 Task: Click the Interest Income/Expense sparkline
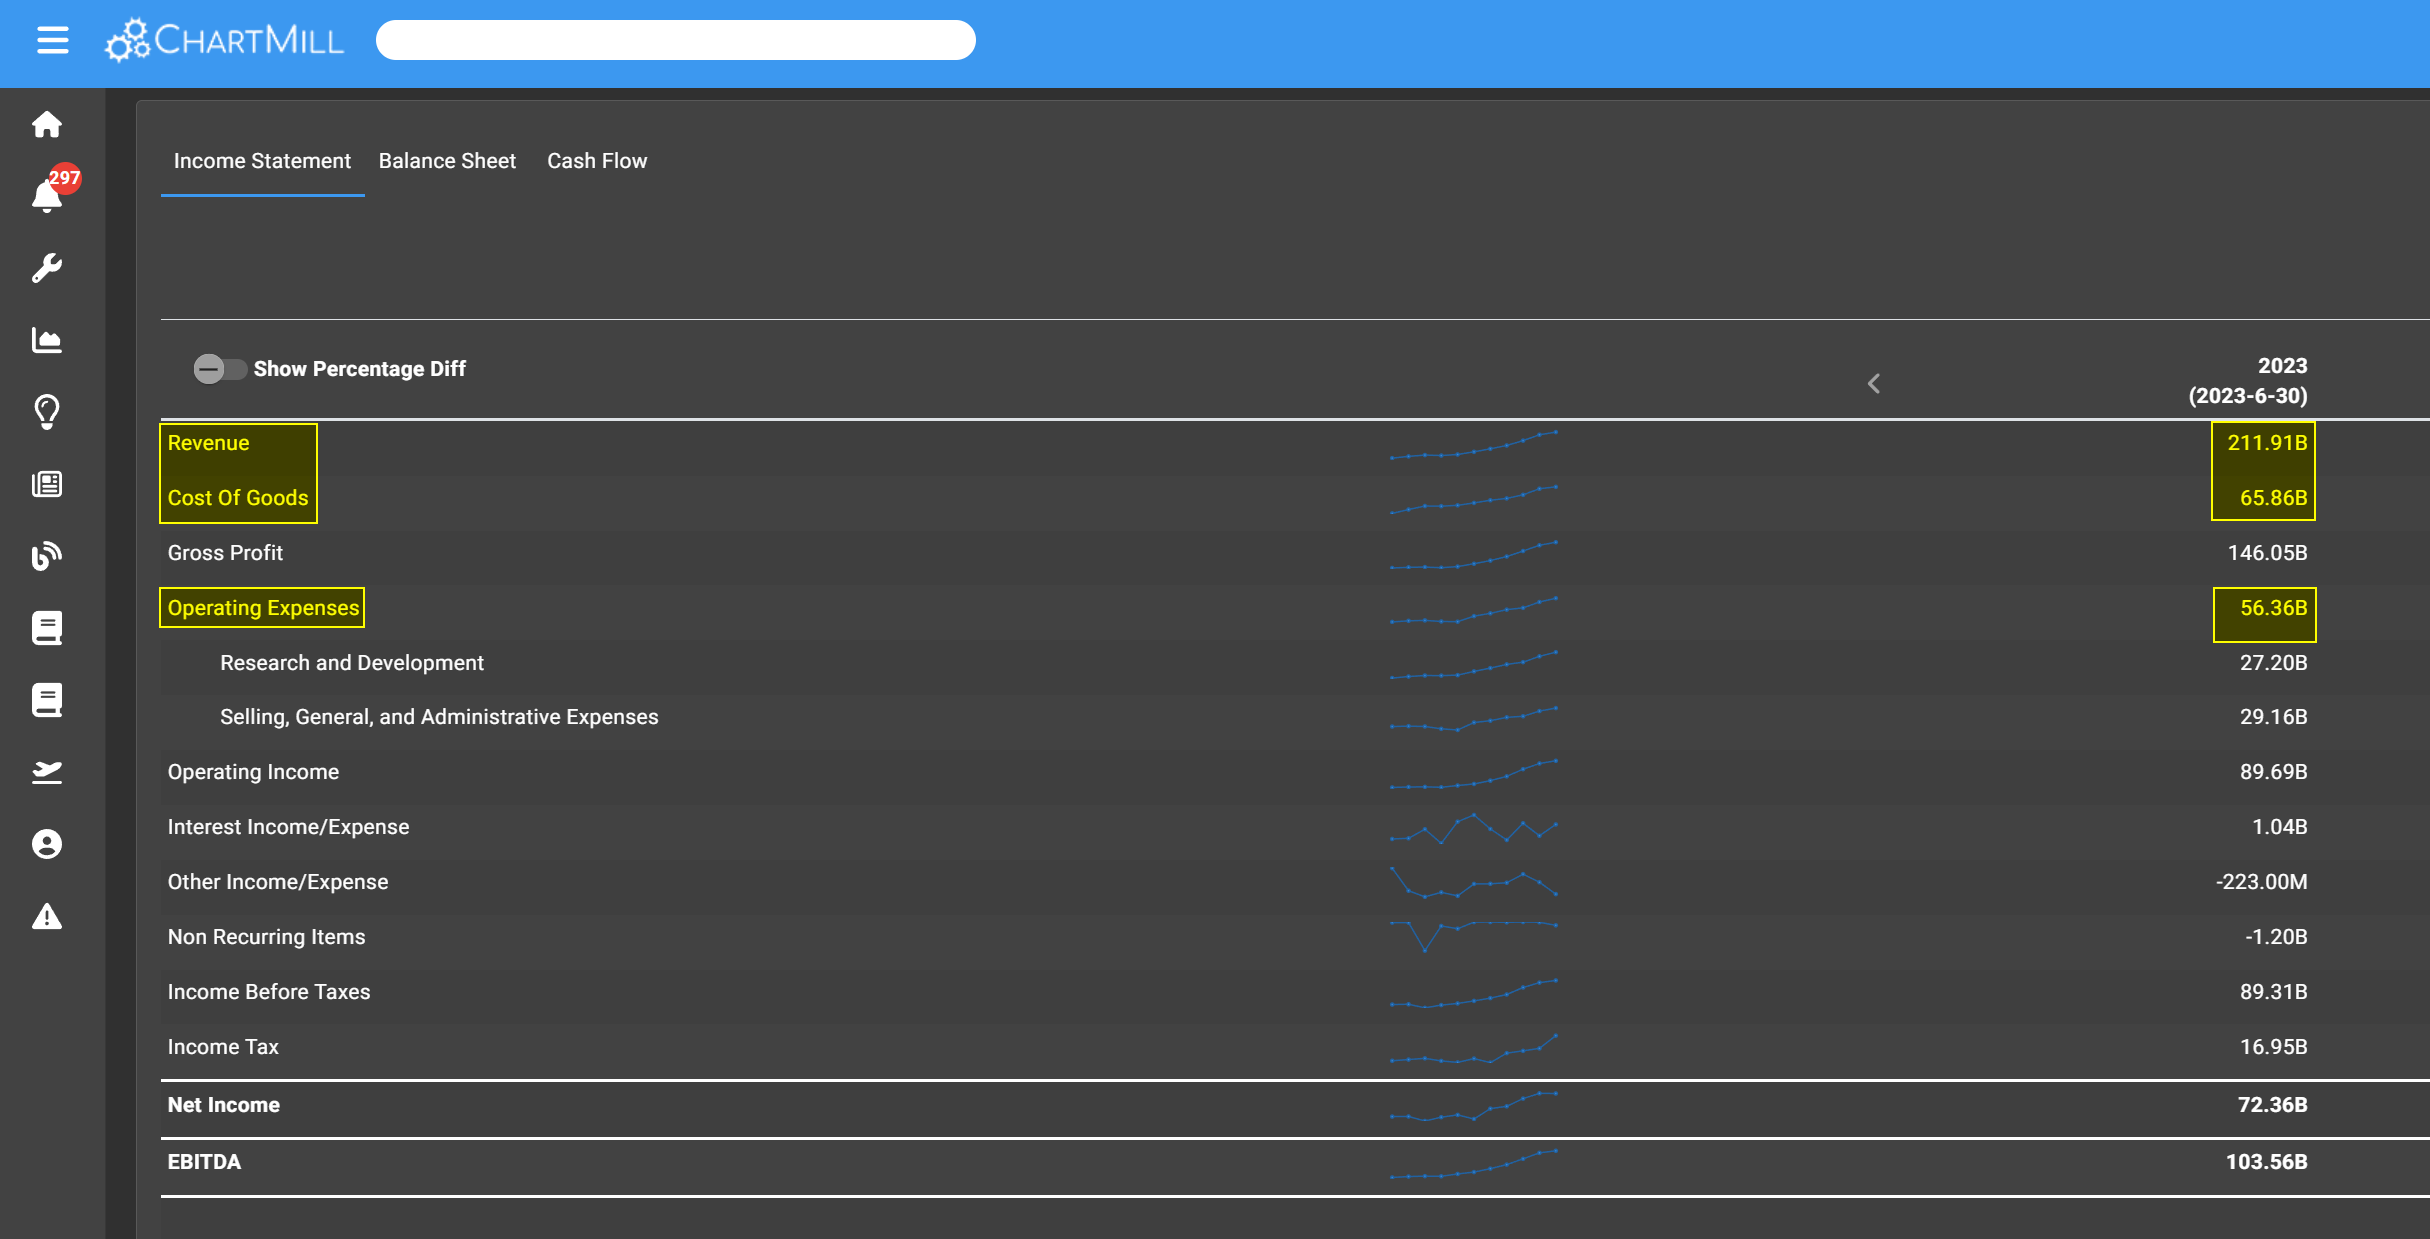pyautogui.click(x=1473, y=829)
